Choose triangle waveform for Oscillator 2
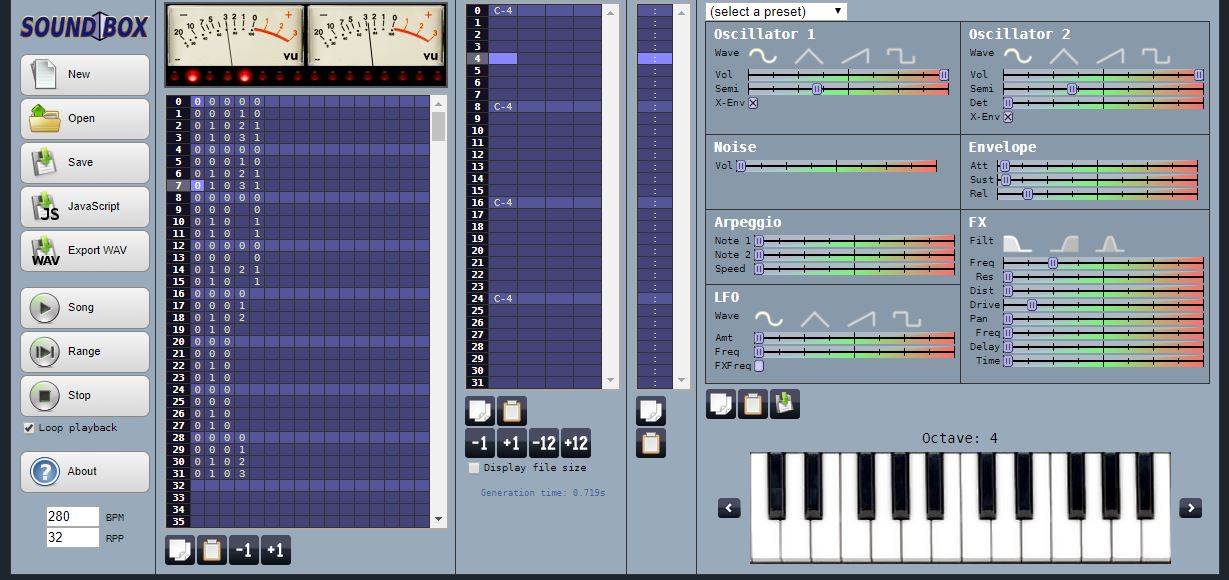 pos(1064,56)
